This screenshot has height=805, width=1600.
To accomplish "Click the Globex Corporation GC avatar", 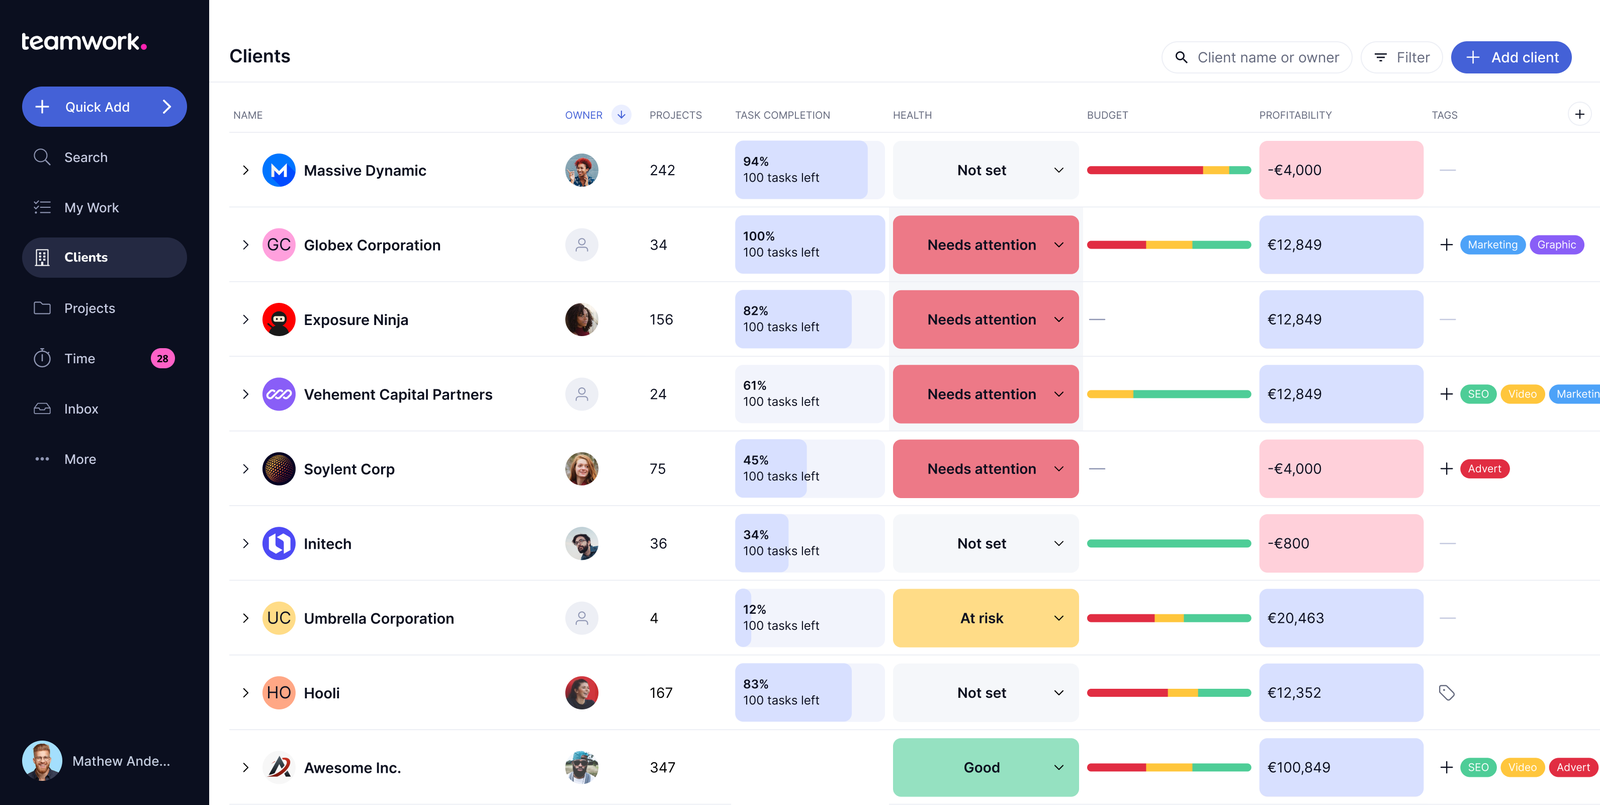I will coord(279,245).
